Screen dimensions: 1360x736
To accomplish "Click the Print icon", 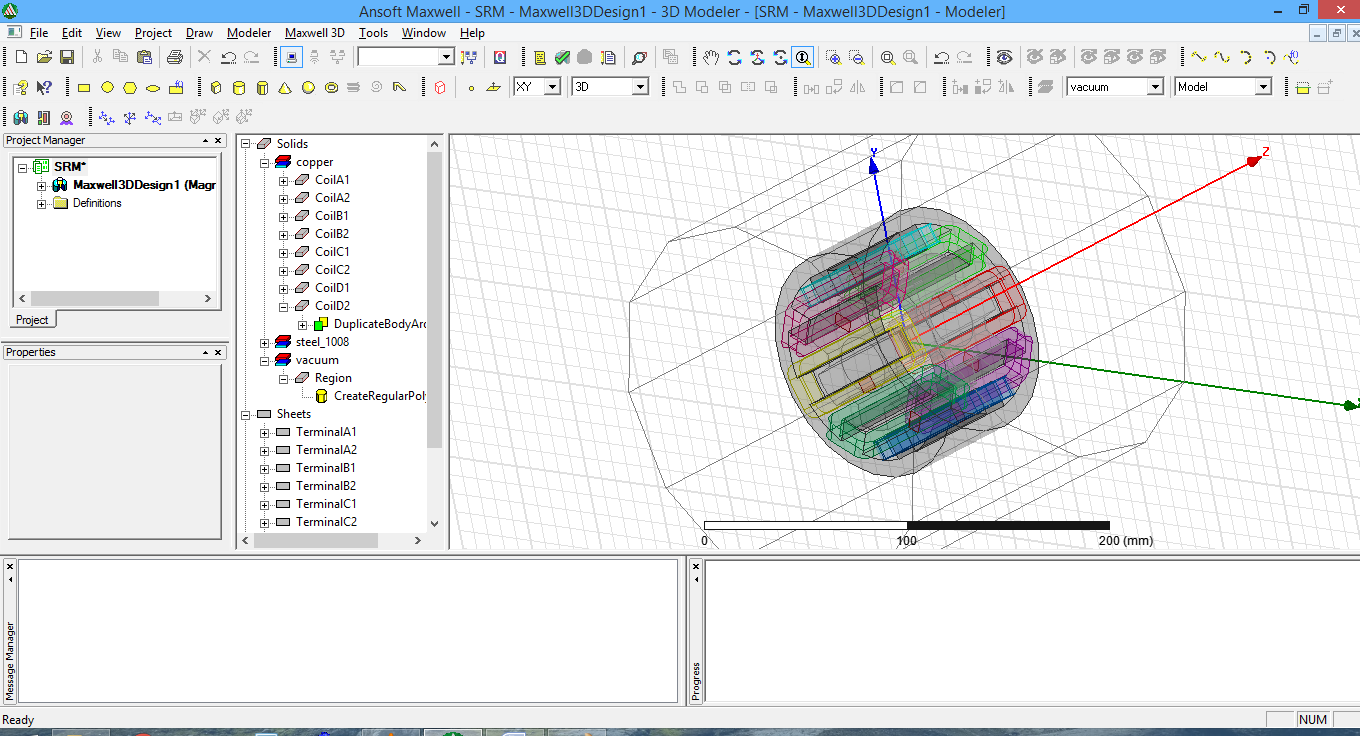I will pyautogui.click(x=176, y=57).
